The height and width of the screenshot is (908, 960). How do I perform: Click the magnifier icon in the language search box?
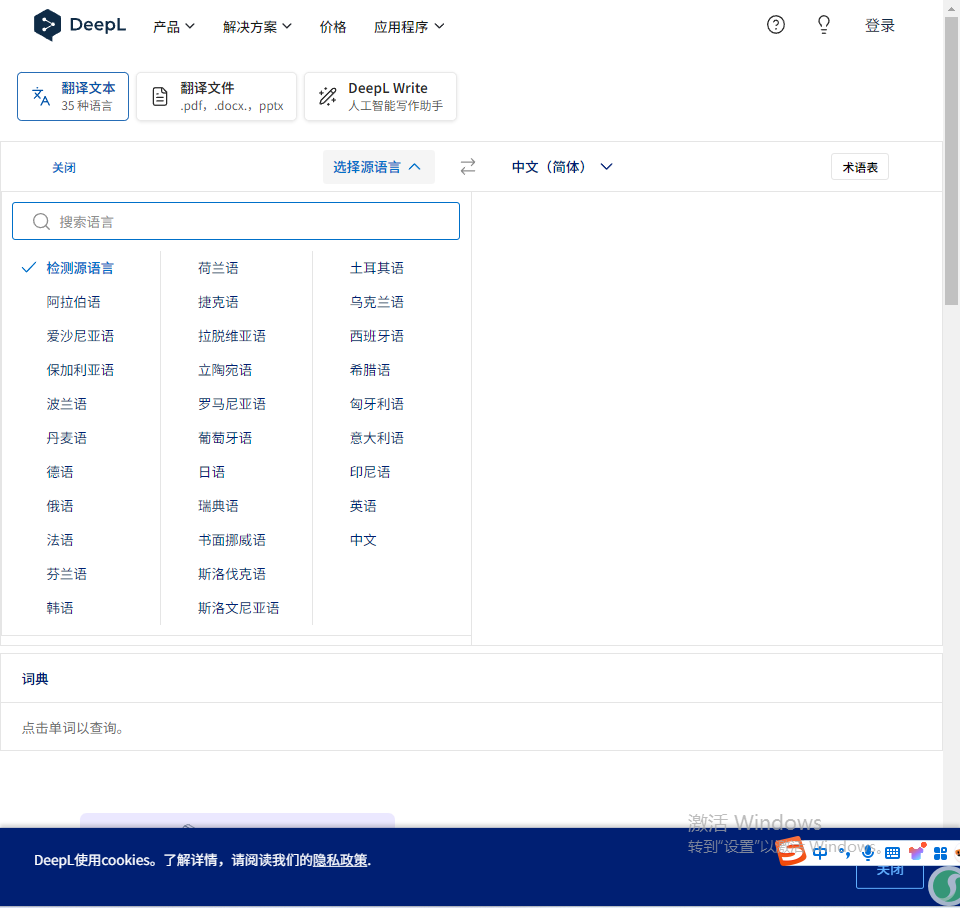[x=41, y=221]
